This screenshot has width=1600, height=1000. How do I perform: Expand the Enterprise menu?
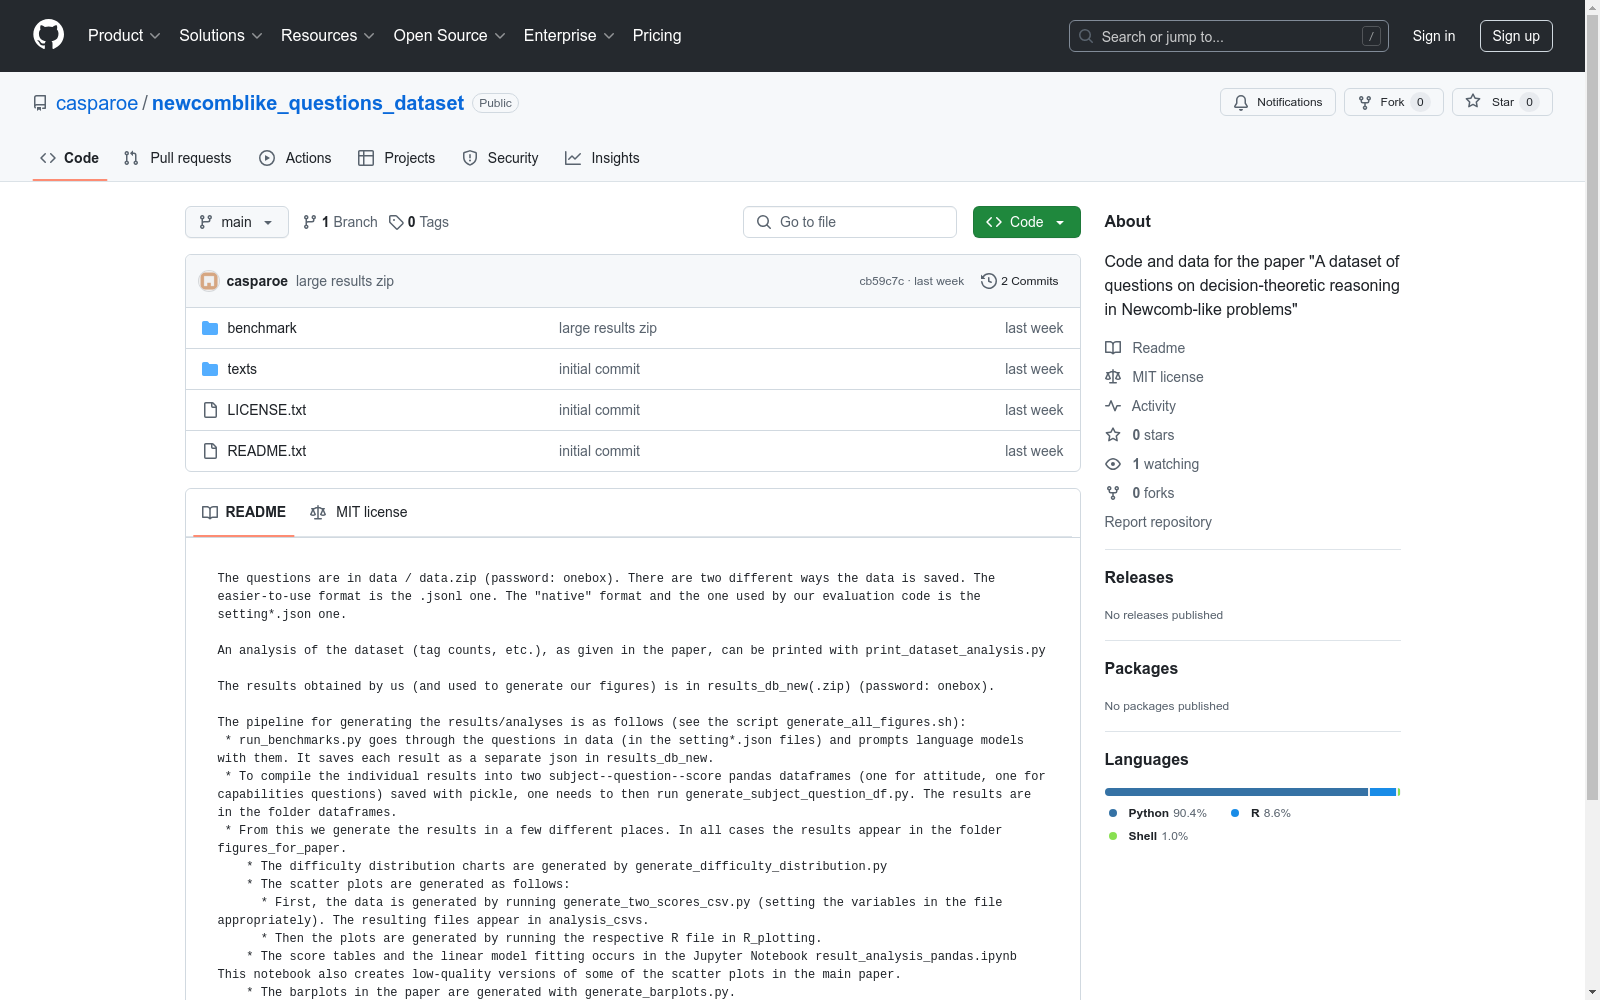point(569,35)
